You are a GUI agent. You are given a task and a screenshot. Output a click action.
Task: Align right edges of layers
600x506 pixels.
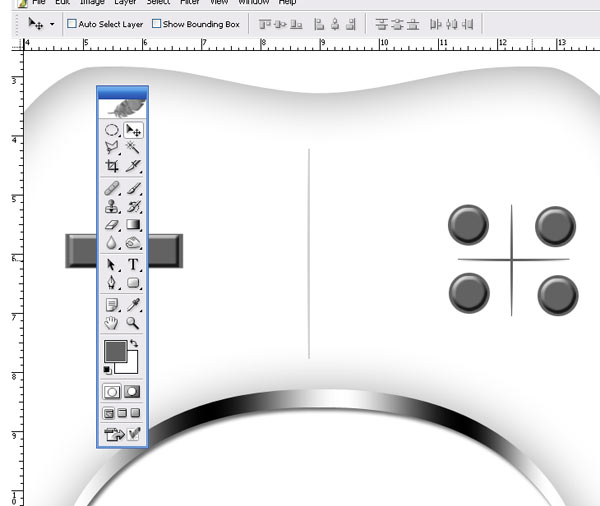[x=351, y=24]
